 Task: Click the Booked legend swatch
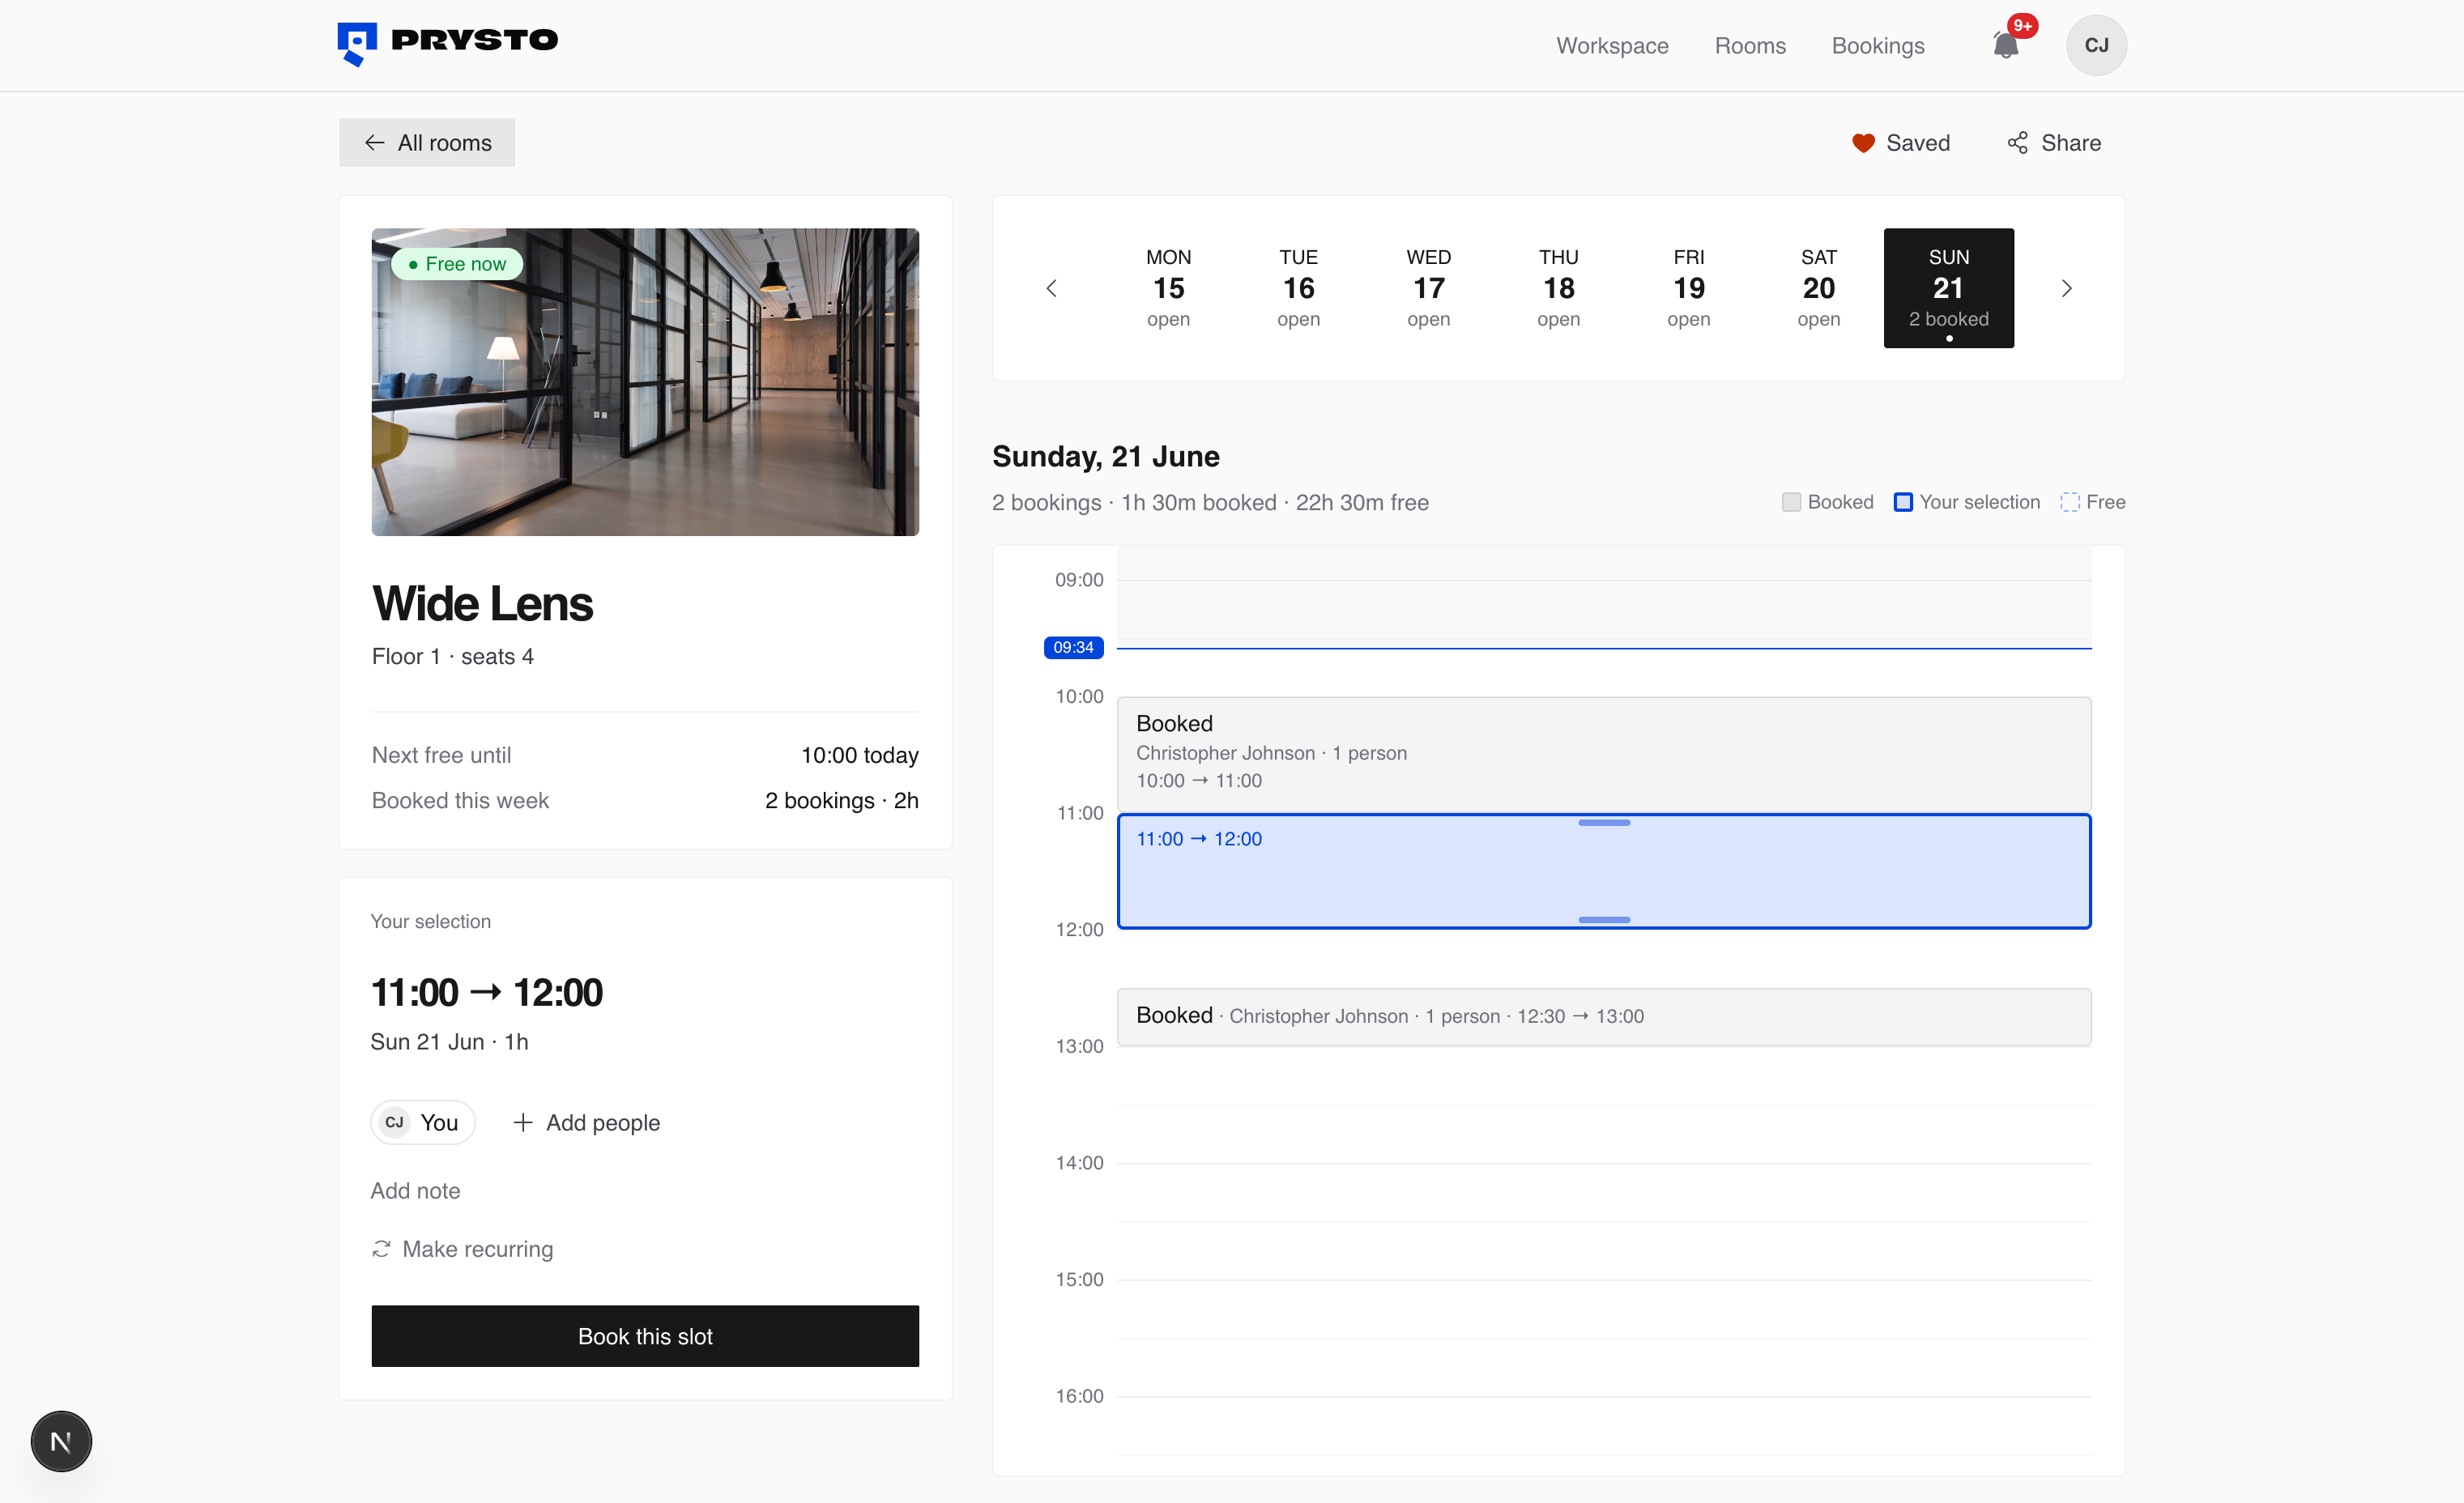pyautogui.click(x=1791, y=502)
